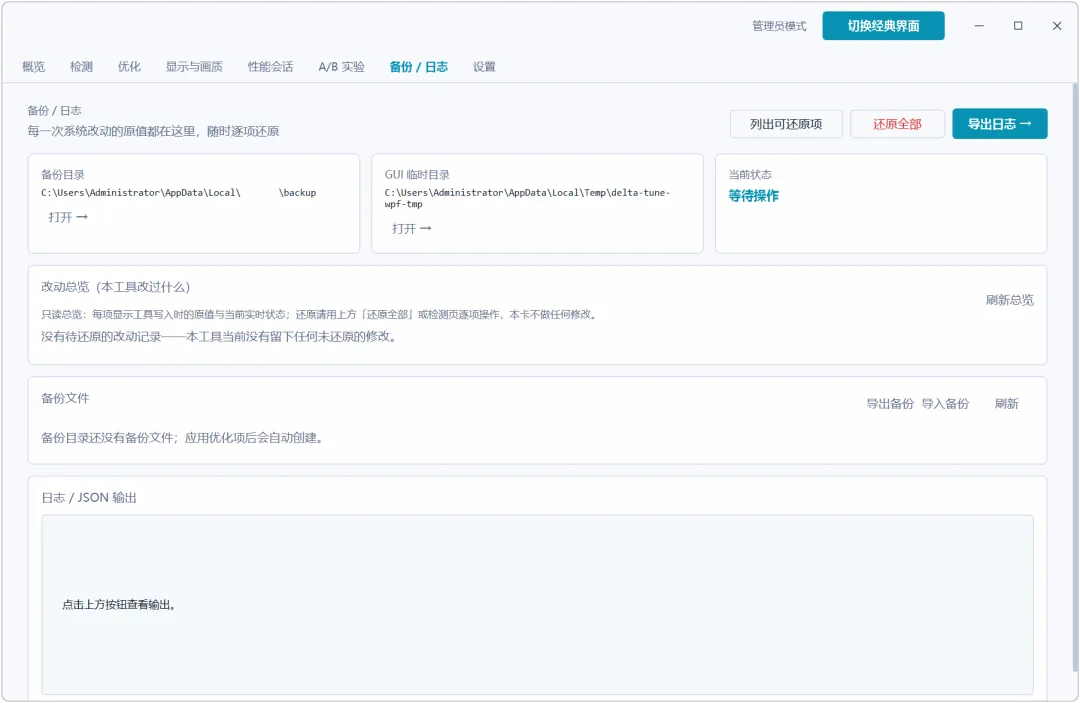Go to 显示与画质 tab

[x=194, y=67]
